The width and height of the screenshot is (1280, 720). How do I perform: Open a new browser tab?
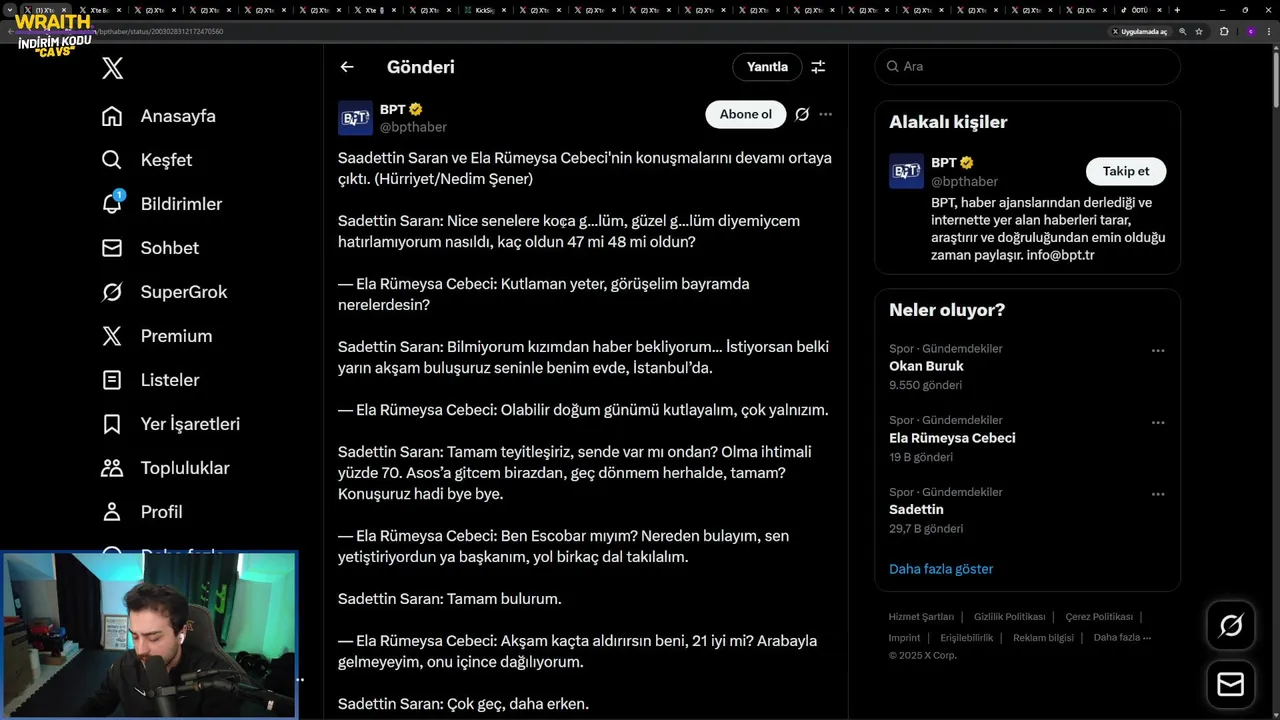tap(1177, 10)
